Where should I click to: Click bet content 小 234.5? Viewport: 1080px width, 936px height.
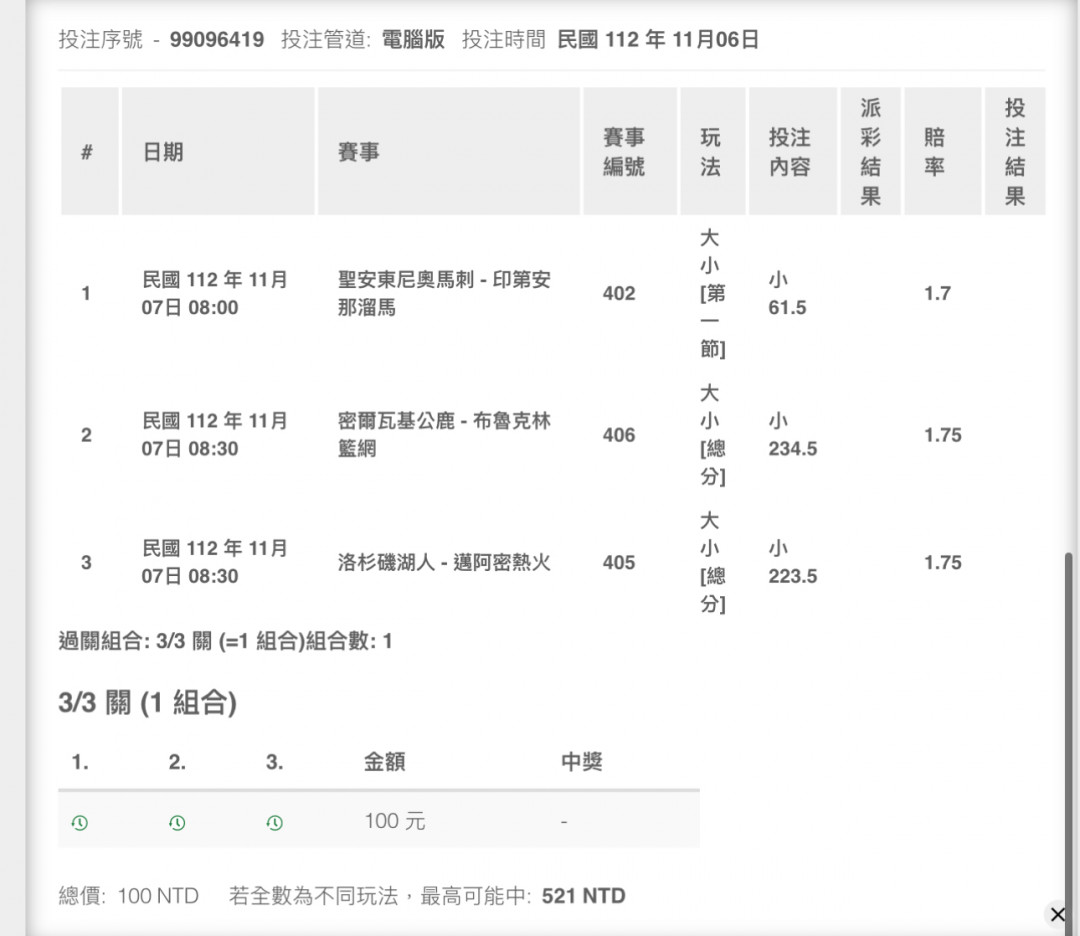pos(793,435)
